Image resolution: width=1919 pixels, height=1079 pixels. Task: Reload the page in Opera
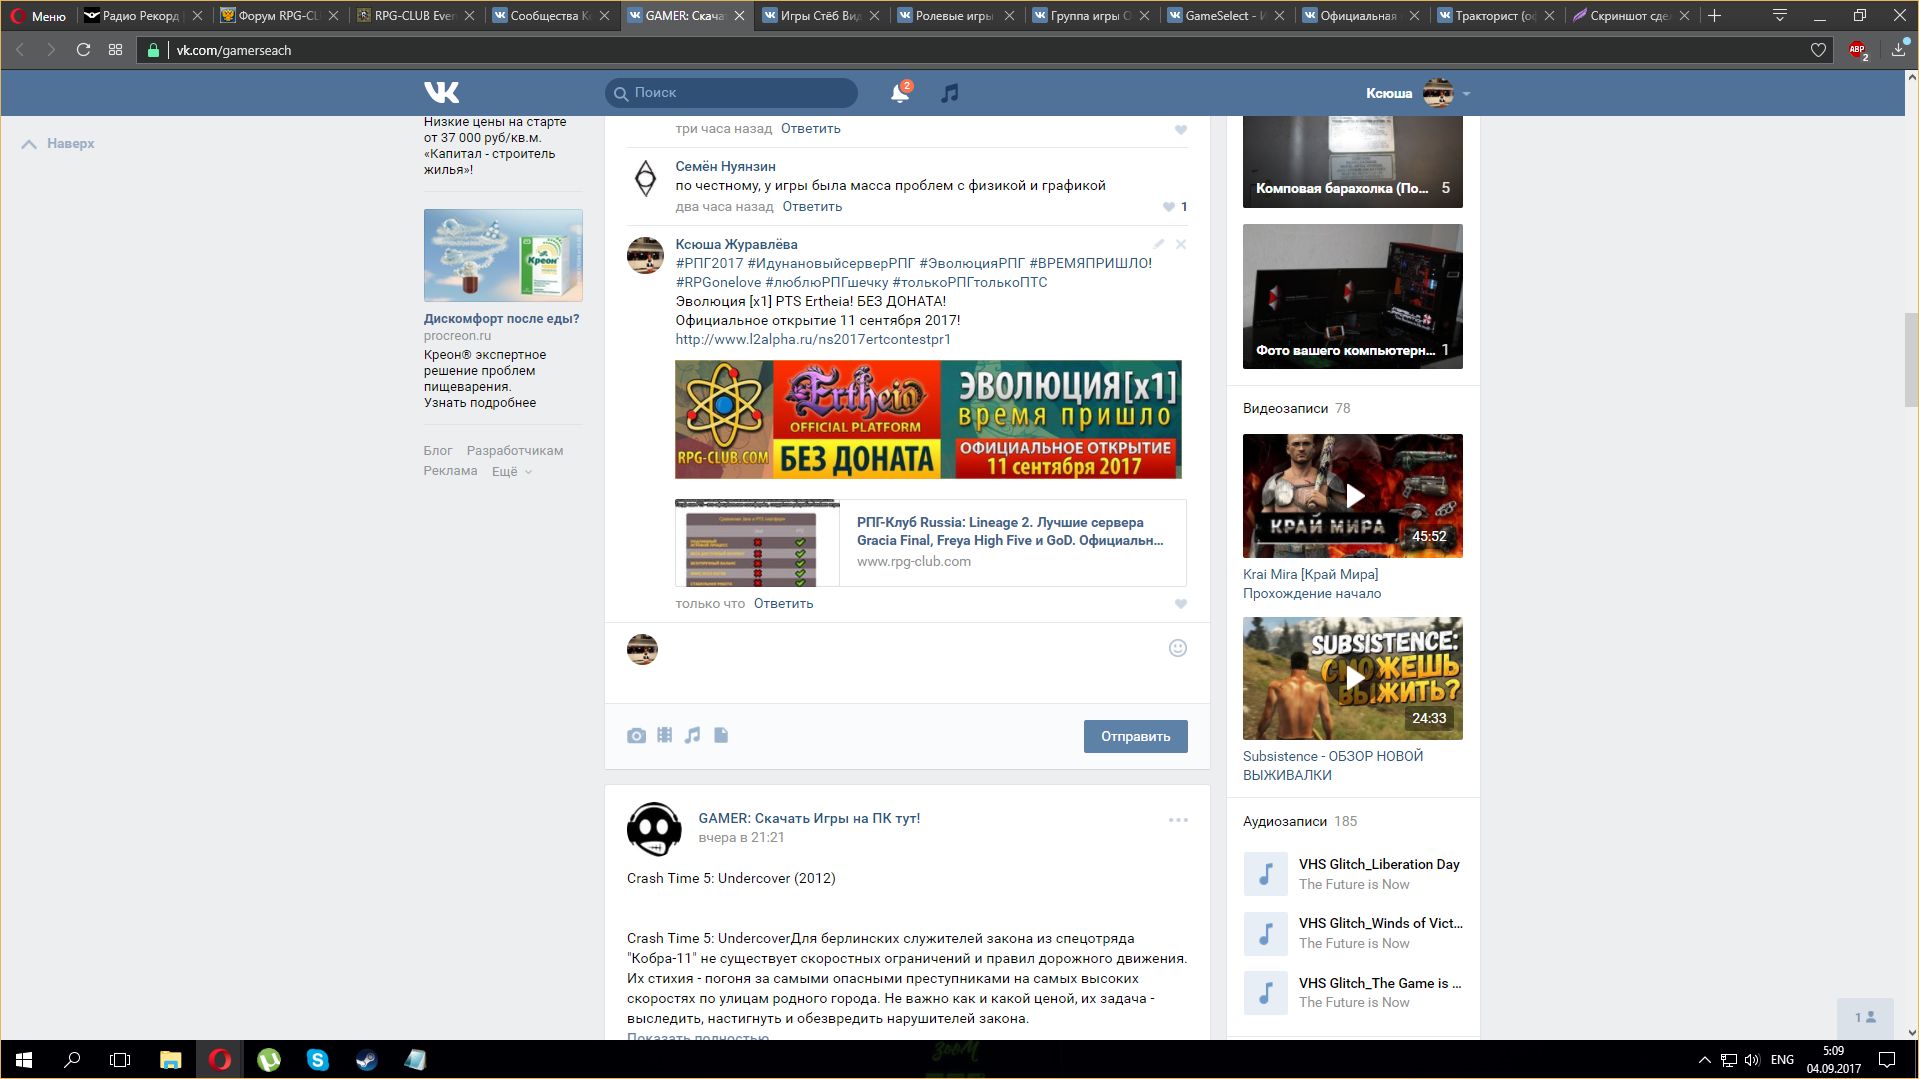pyautogui.click(x=84, y=50)
